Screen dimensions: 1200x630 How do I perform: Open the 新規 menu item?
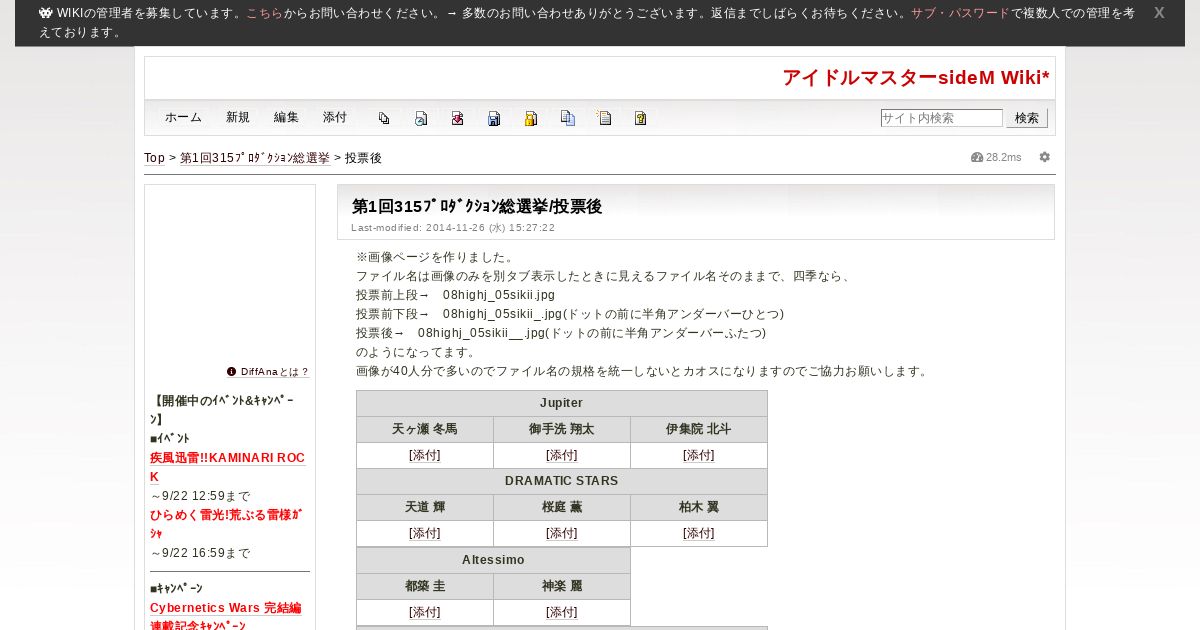click(x=238, y=117)
